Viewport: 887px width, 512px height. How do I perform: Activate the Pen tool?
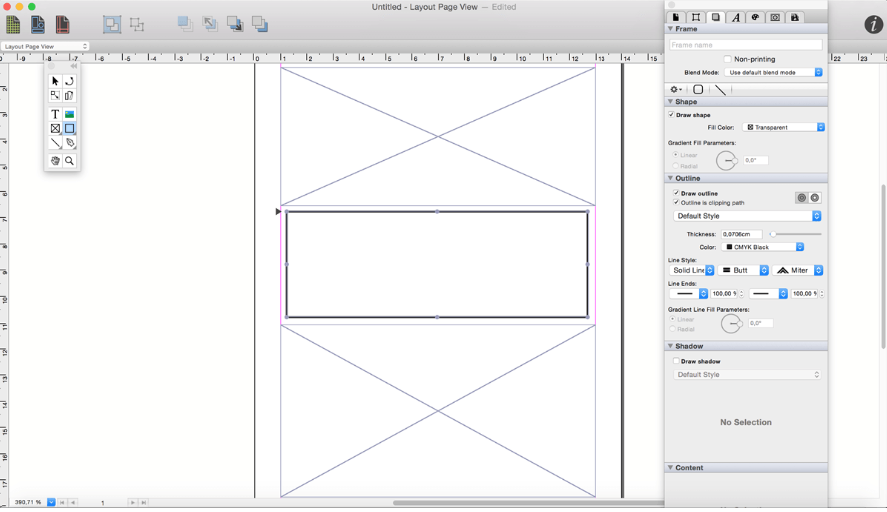point(69,143)
